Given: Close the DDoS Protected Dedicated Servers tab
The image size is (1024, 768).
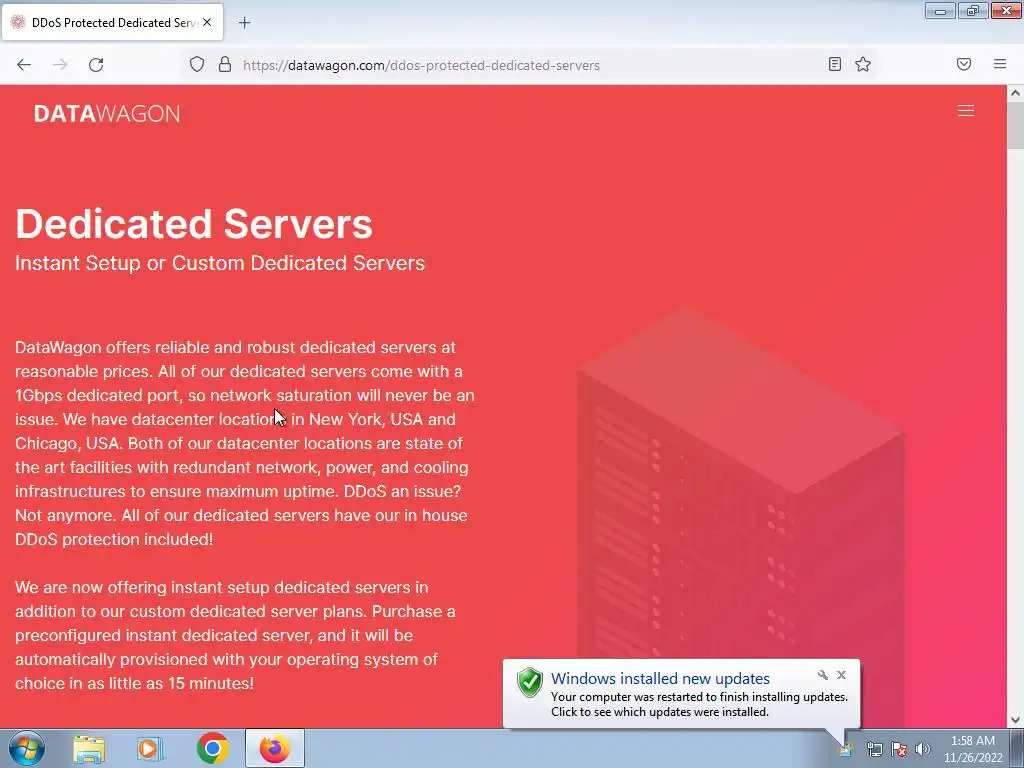Looking at the screenshot, I should 207,22.
